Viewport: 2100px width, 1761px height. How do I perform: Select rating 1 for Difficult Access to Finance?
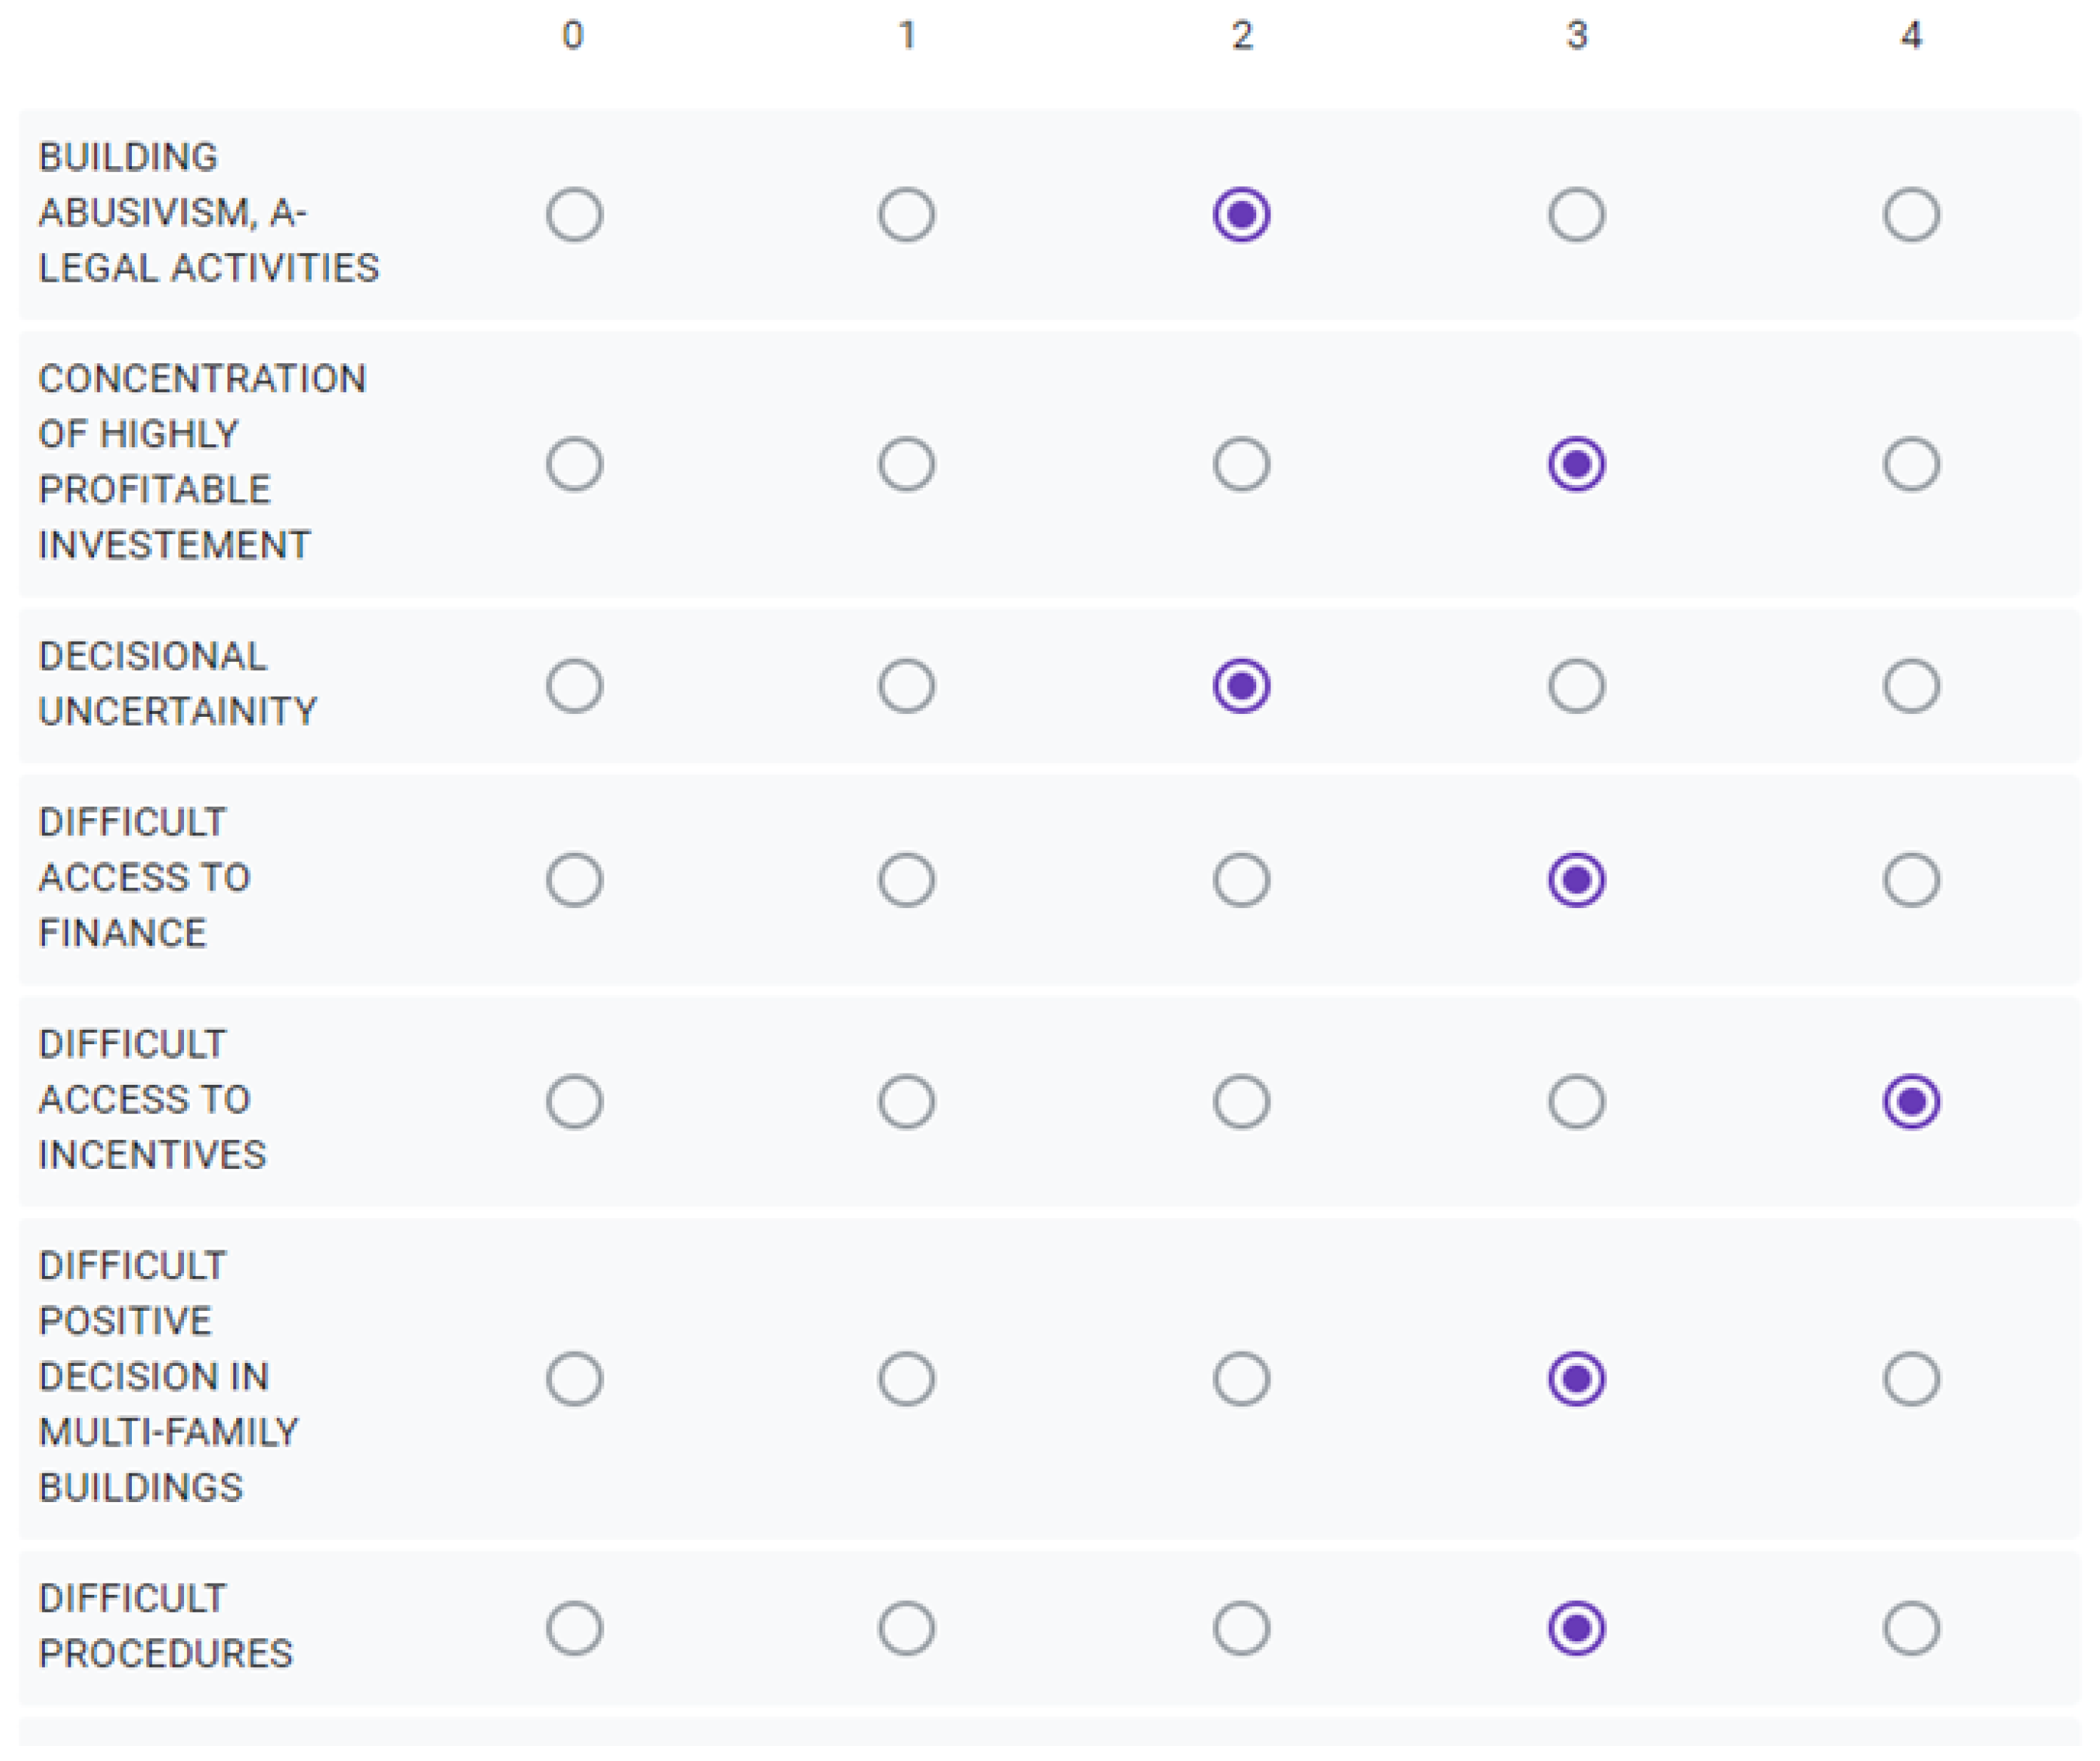[907, 881]
